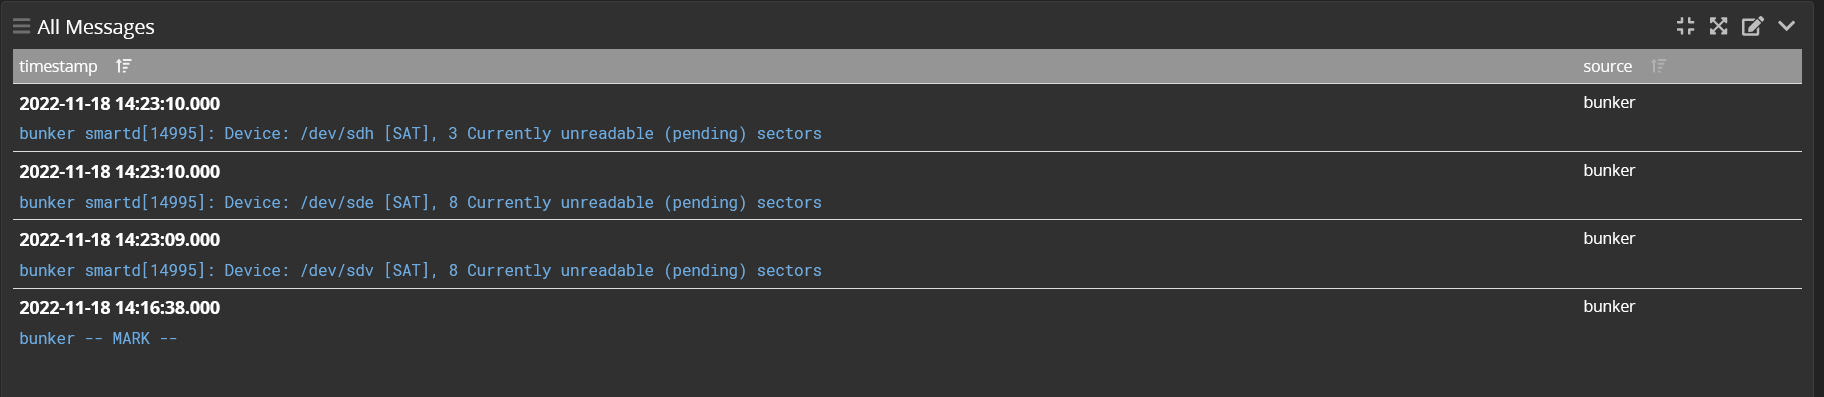This screenshot has height=397, width=1824.
Task: Click bunker source value for /dev/sdv row
Action: [x=1609, y=238]
